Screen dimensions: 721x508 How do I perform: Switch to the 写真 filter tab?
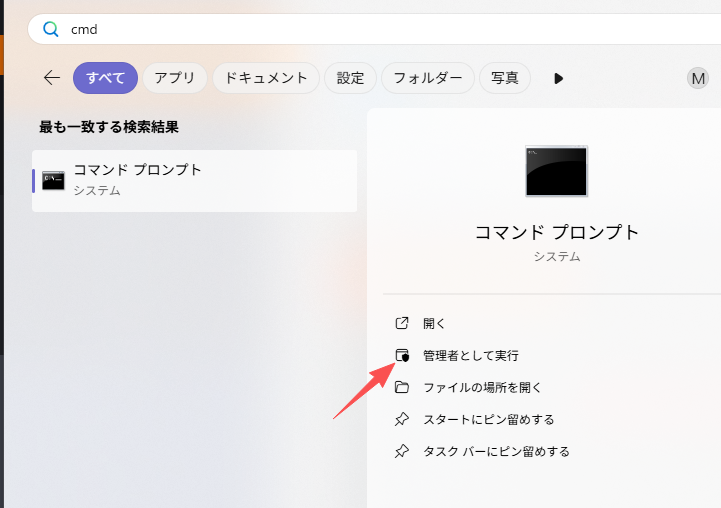point(505,78)
